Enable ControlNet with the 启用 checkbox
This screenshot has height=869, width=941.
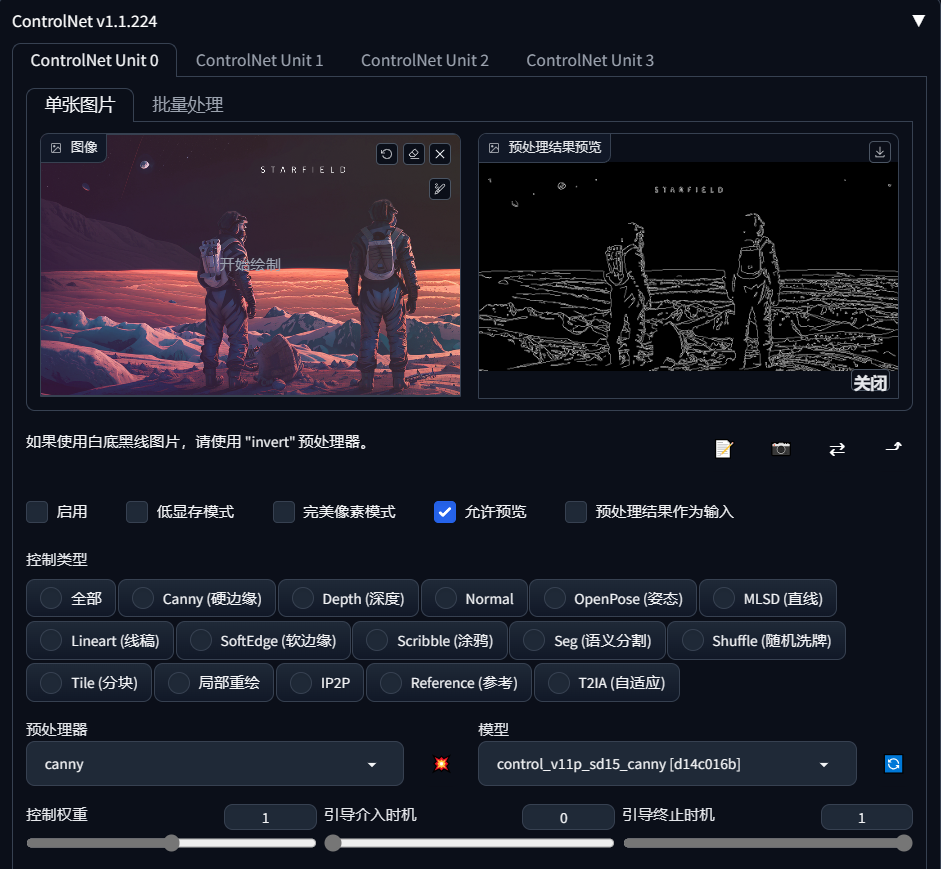(37, 512)
